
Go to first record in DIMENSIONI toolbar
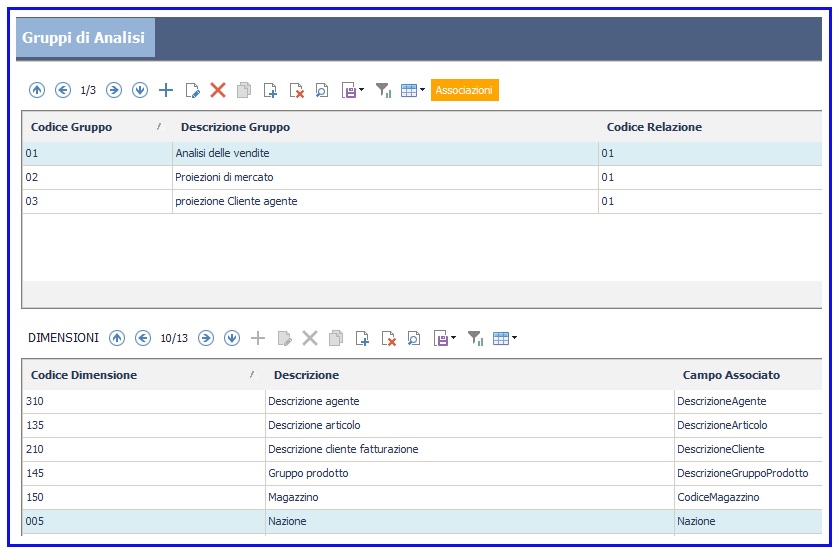tap(117, 338)
